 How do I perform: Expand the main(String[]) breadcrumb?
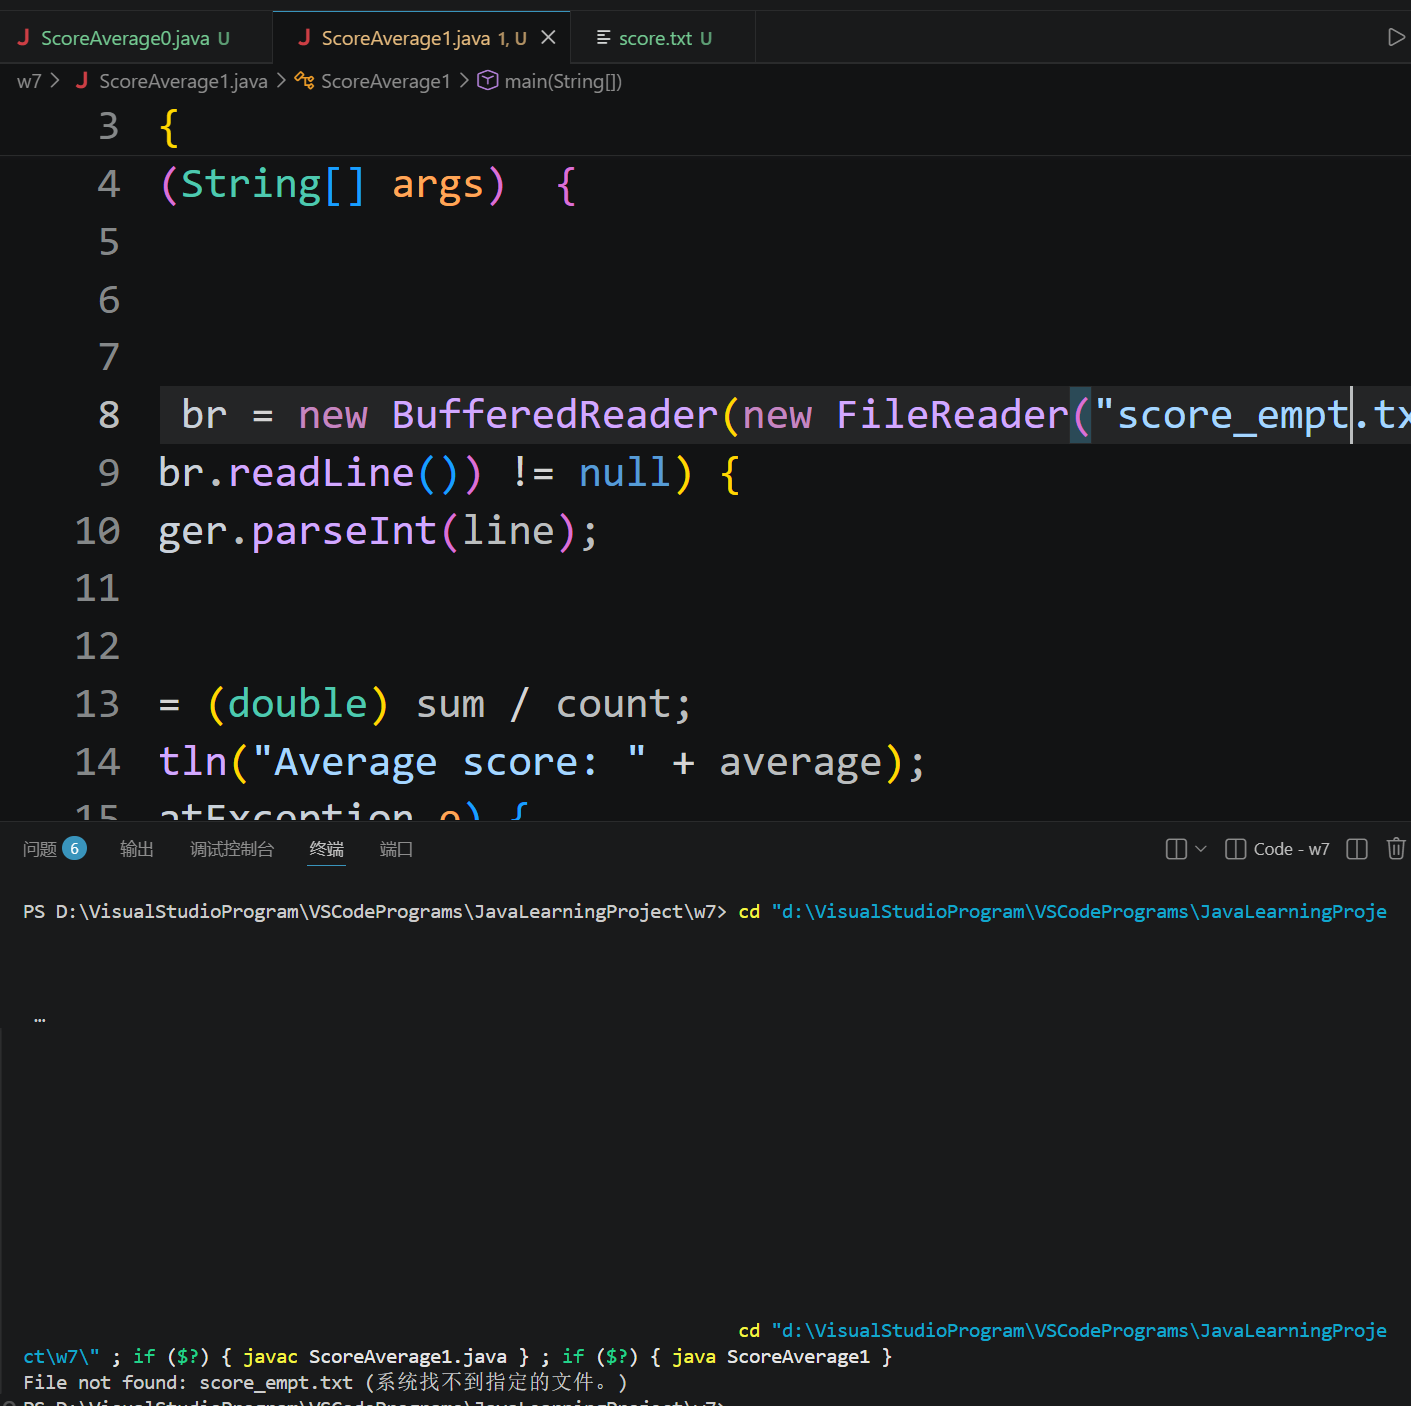[562, 81]
